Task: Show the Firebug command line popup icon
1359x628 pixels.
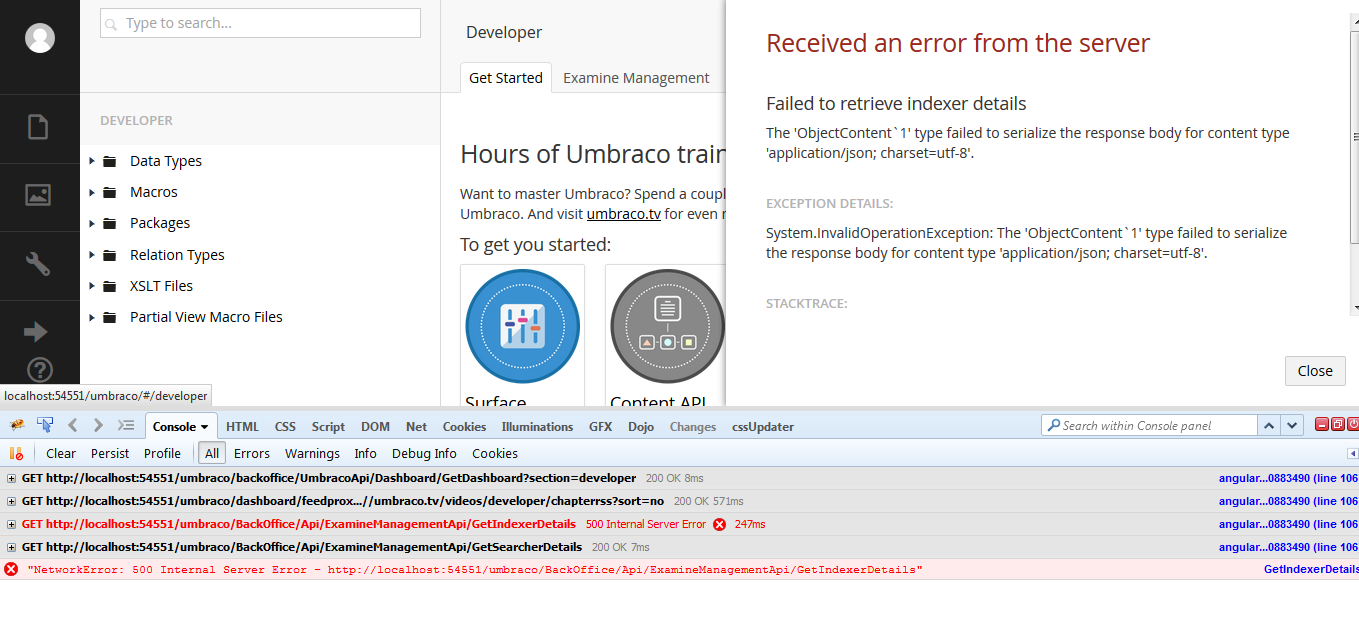Action: 126,425
